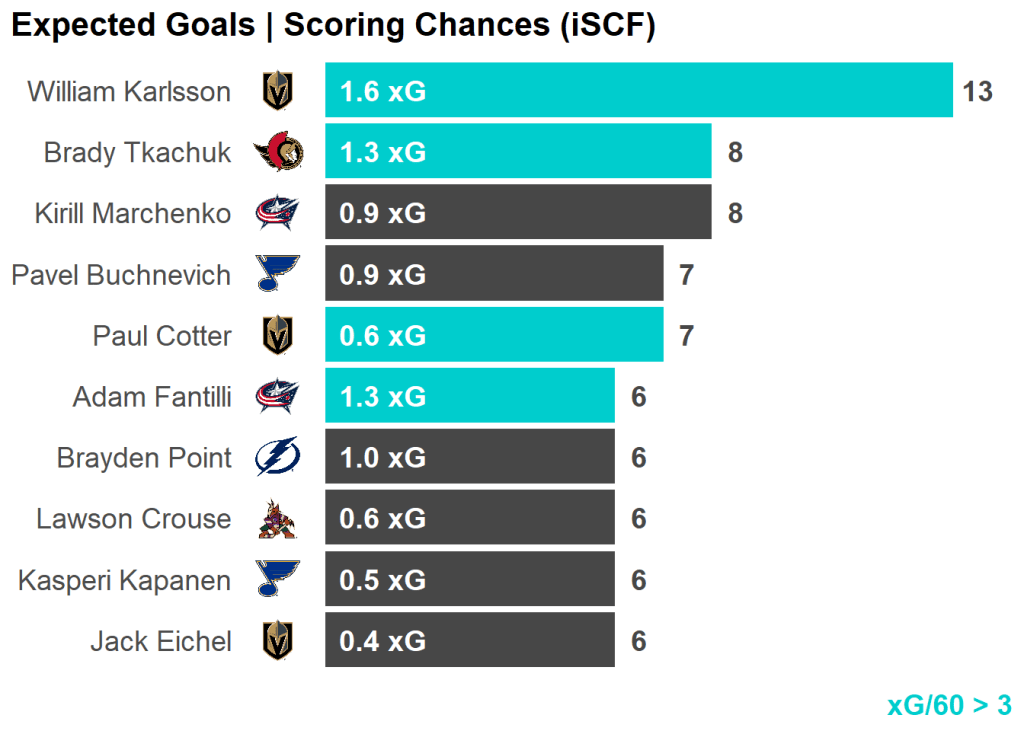Click the 13 scoring chances value for Karlsson

[977, 92]
